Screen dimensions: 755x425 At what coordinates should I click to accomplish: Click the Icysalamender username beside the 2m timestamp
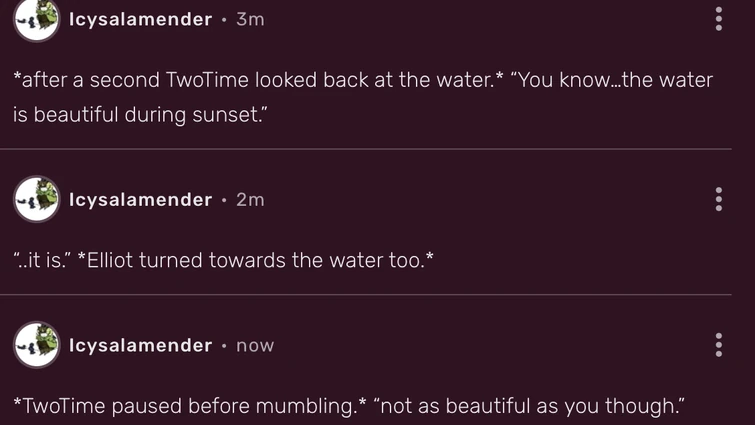[x=140, y=200]
